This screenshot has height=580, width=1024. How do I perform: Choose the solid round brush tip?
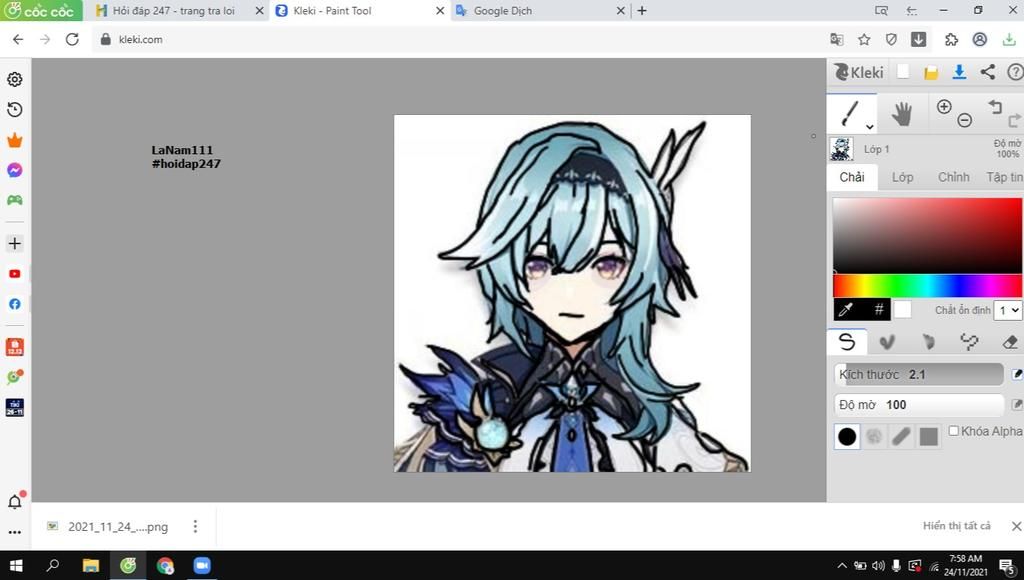pos(847,436)
